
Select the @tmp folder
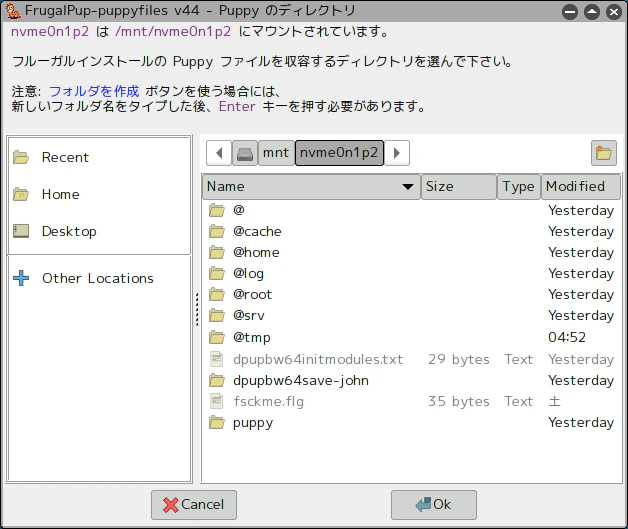pyautogui.click(x=411, y=337)
